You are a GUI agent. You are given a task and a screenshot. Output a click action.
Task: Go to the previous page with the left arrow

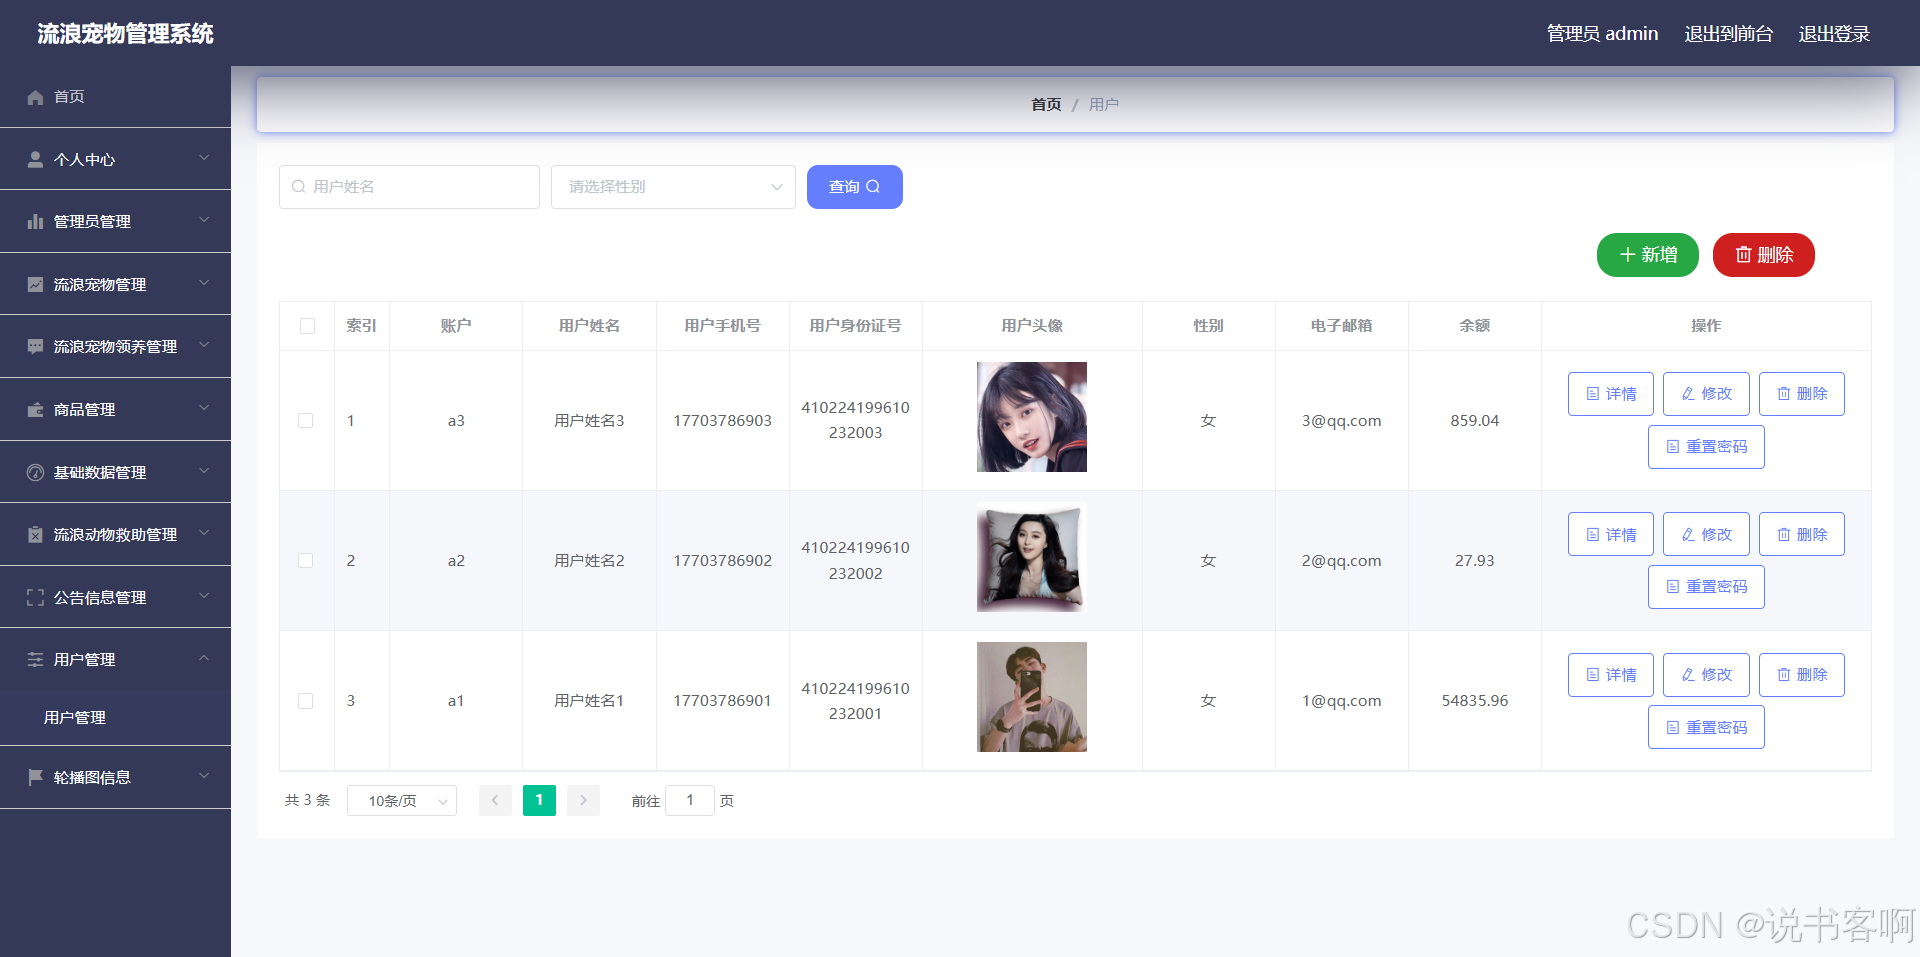pyautogui.click(x=495, y=800)
